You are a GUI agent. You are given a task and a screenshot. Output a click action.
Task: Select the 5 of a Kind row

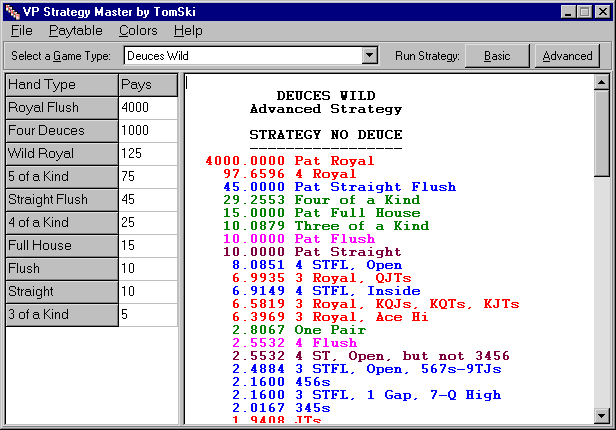[x=62, y=177]
